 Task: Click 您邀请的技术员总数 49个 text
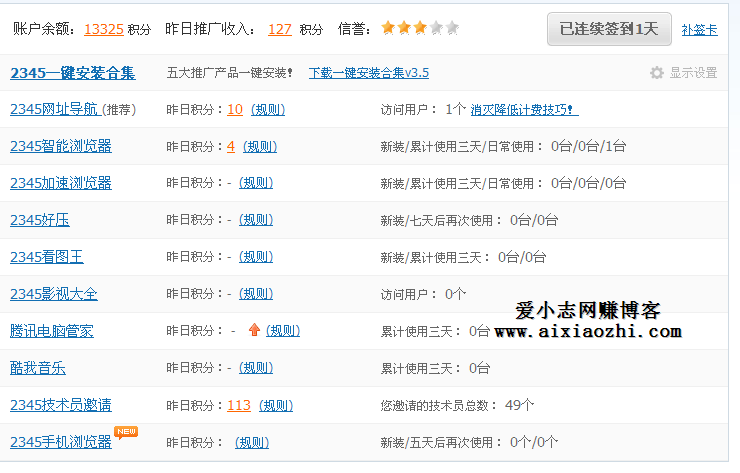pos(457,405)
